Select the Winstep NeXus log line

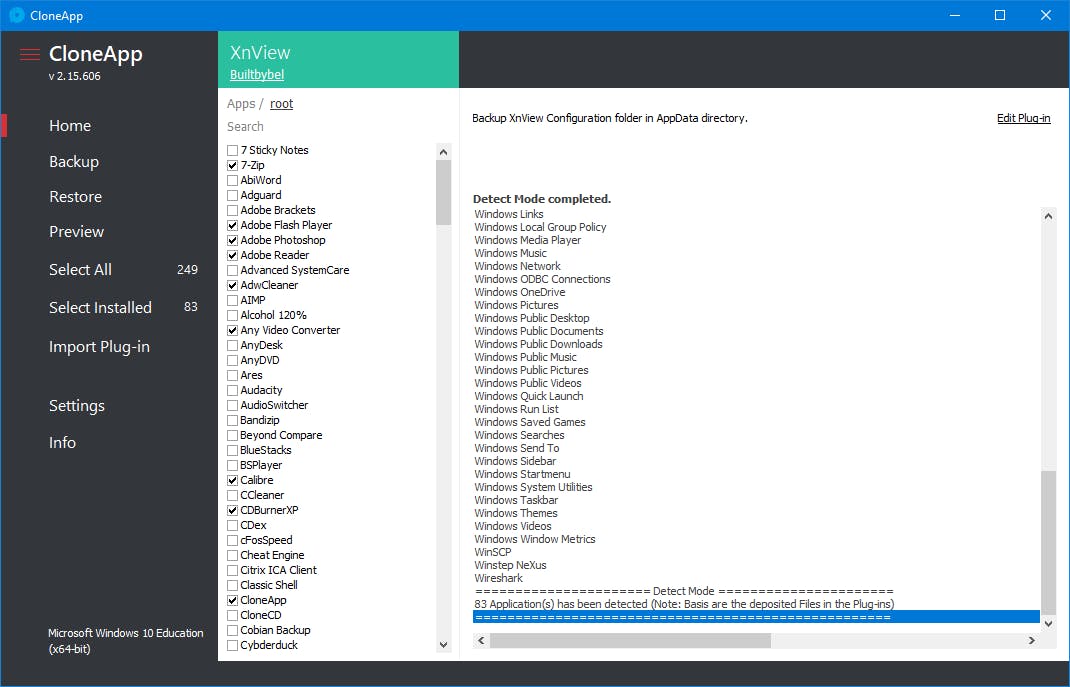(x=510, y=565)
